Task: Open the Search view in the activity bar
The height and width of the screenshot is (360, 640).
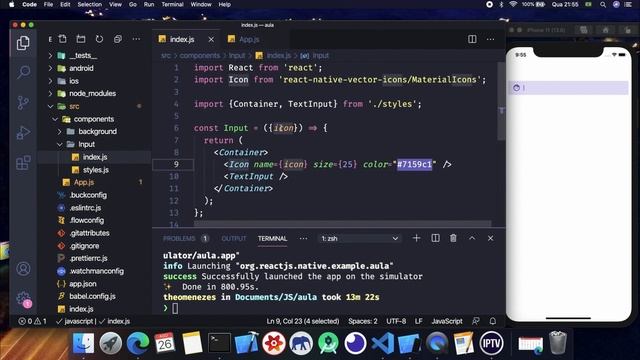Action: 23,73
